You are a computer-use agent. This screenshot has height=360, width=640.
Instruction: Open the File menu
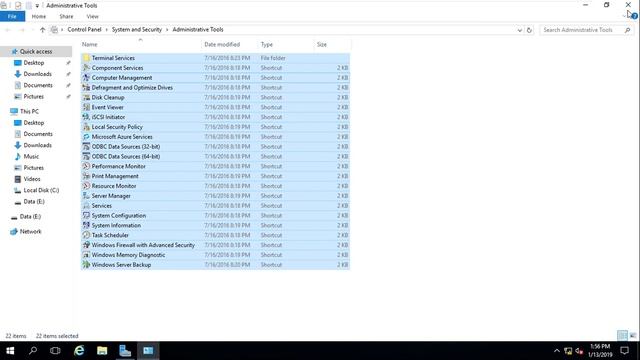pos(12,16)
